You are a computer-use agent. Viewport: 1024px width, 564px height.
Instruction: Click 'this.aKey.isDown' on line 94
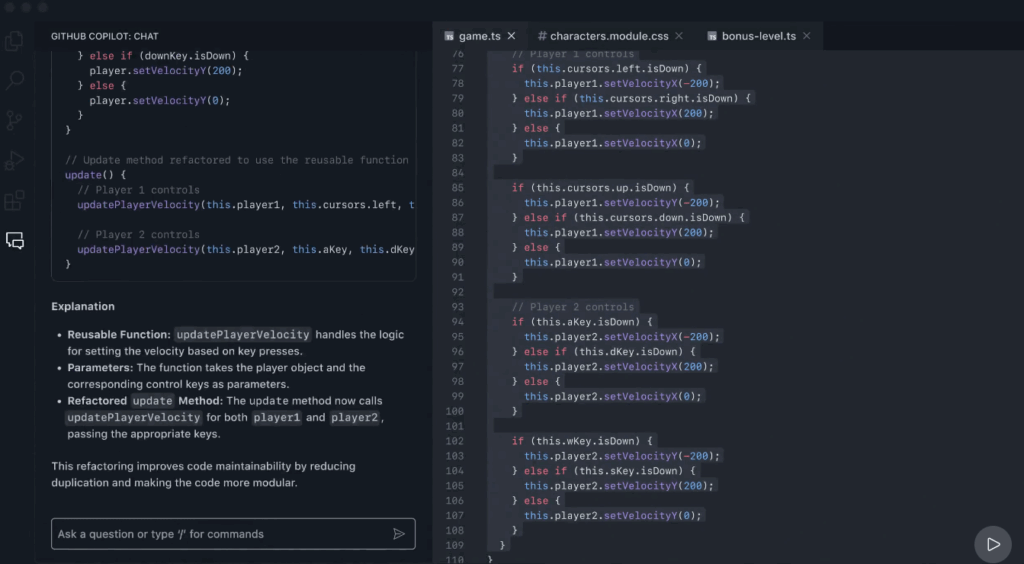(584, 322)
